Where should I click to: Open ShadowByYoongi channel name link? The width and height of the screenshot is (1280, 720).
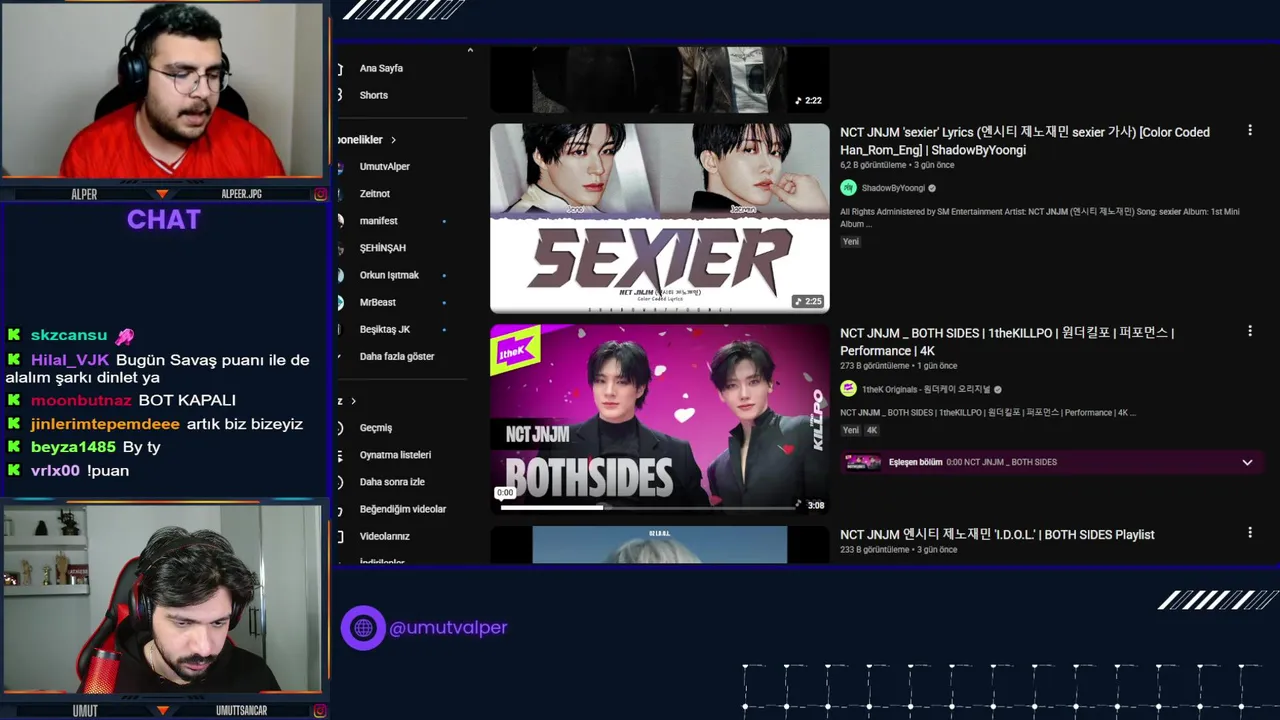893,188
